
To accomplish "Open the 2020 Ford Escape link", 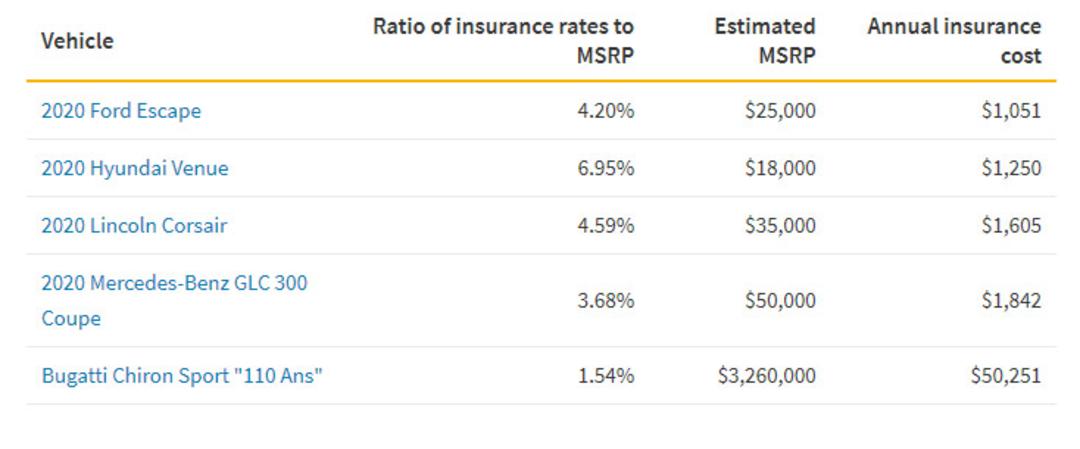I will 121,111.
